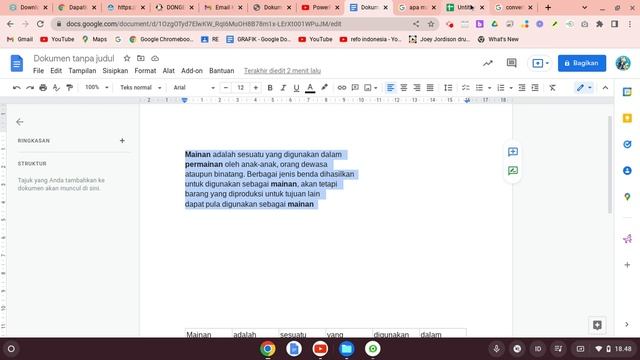640x360 pixels.
Task: Open the Add-on menu
Action: 192,71
